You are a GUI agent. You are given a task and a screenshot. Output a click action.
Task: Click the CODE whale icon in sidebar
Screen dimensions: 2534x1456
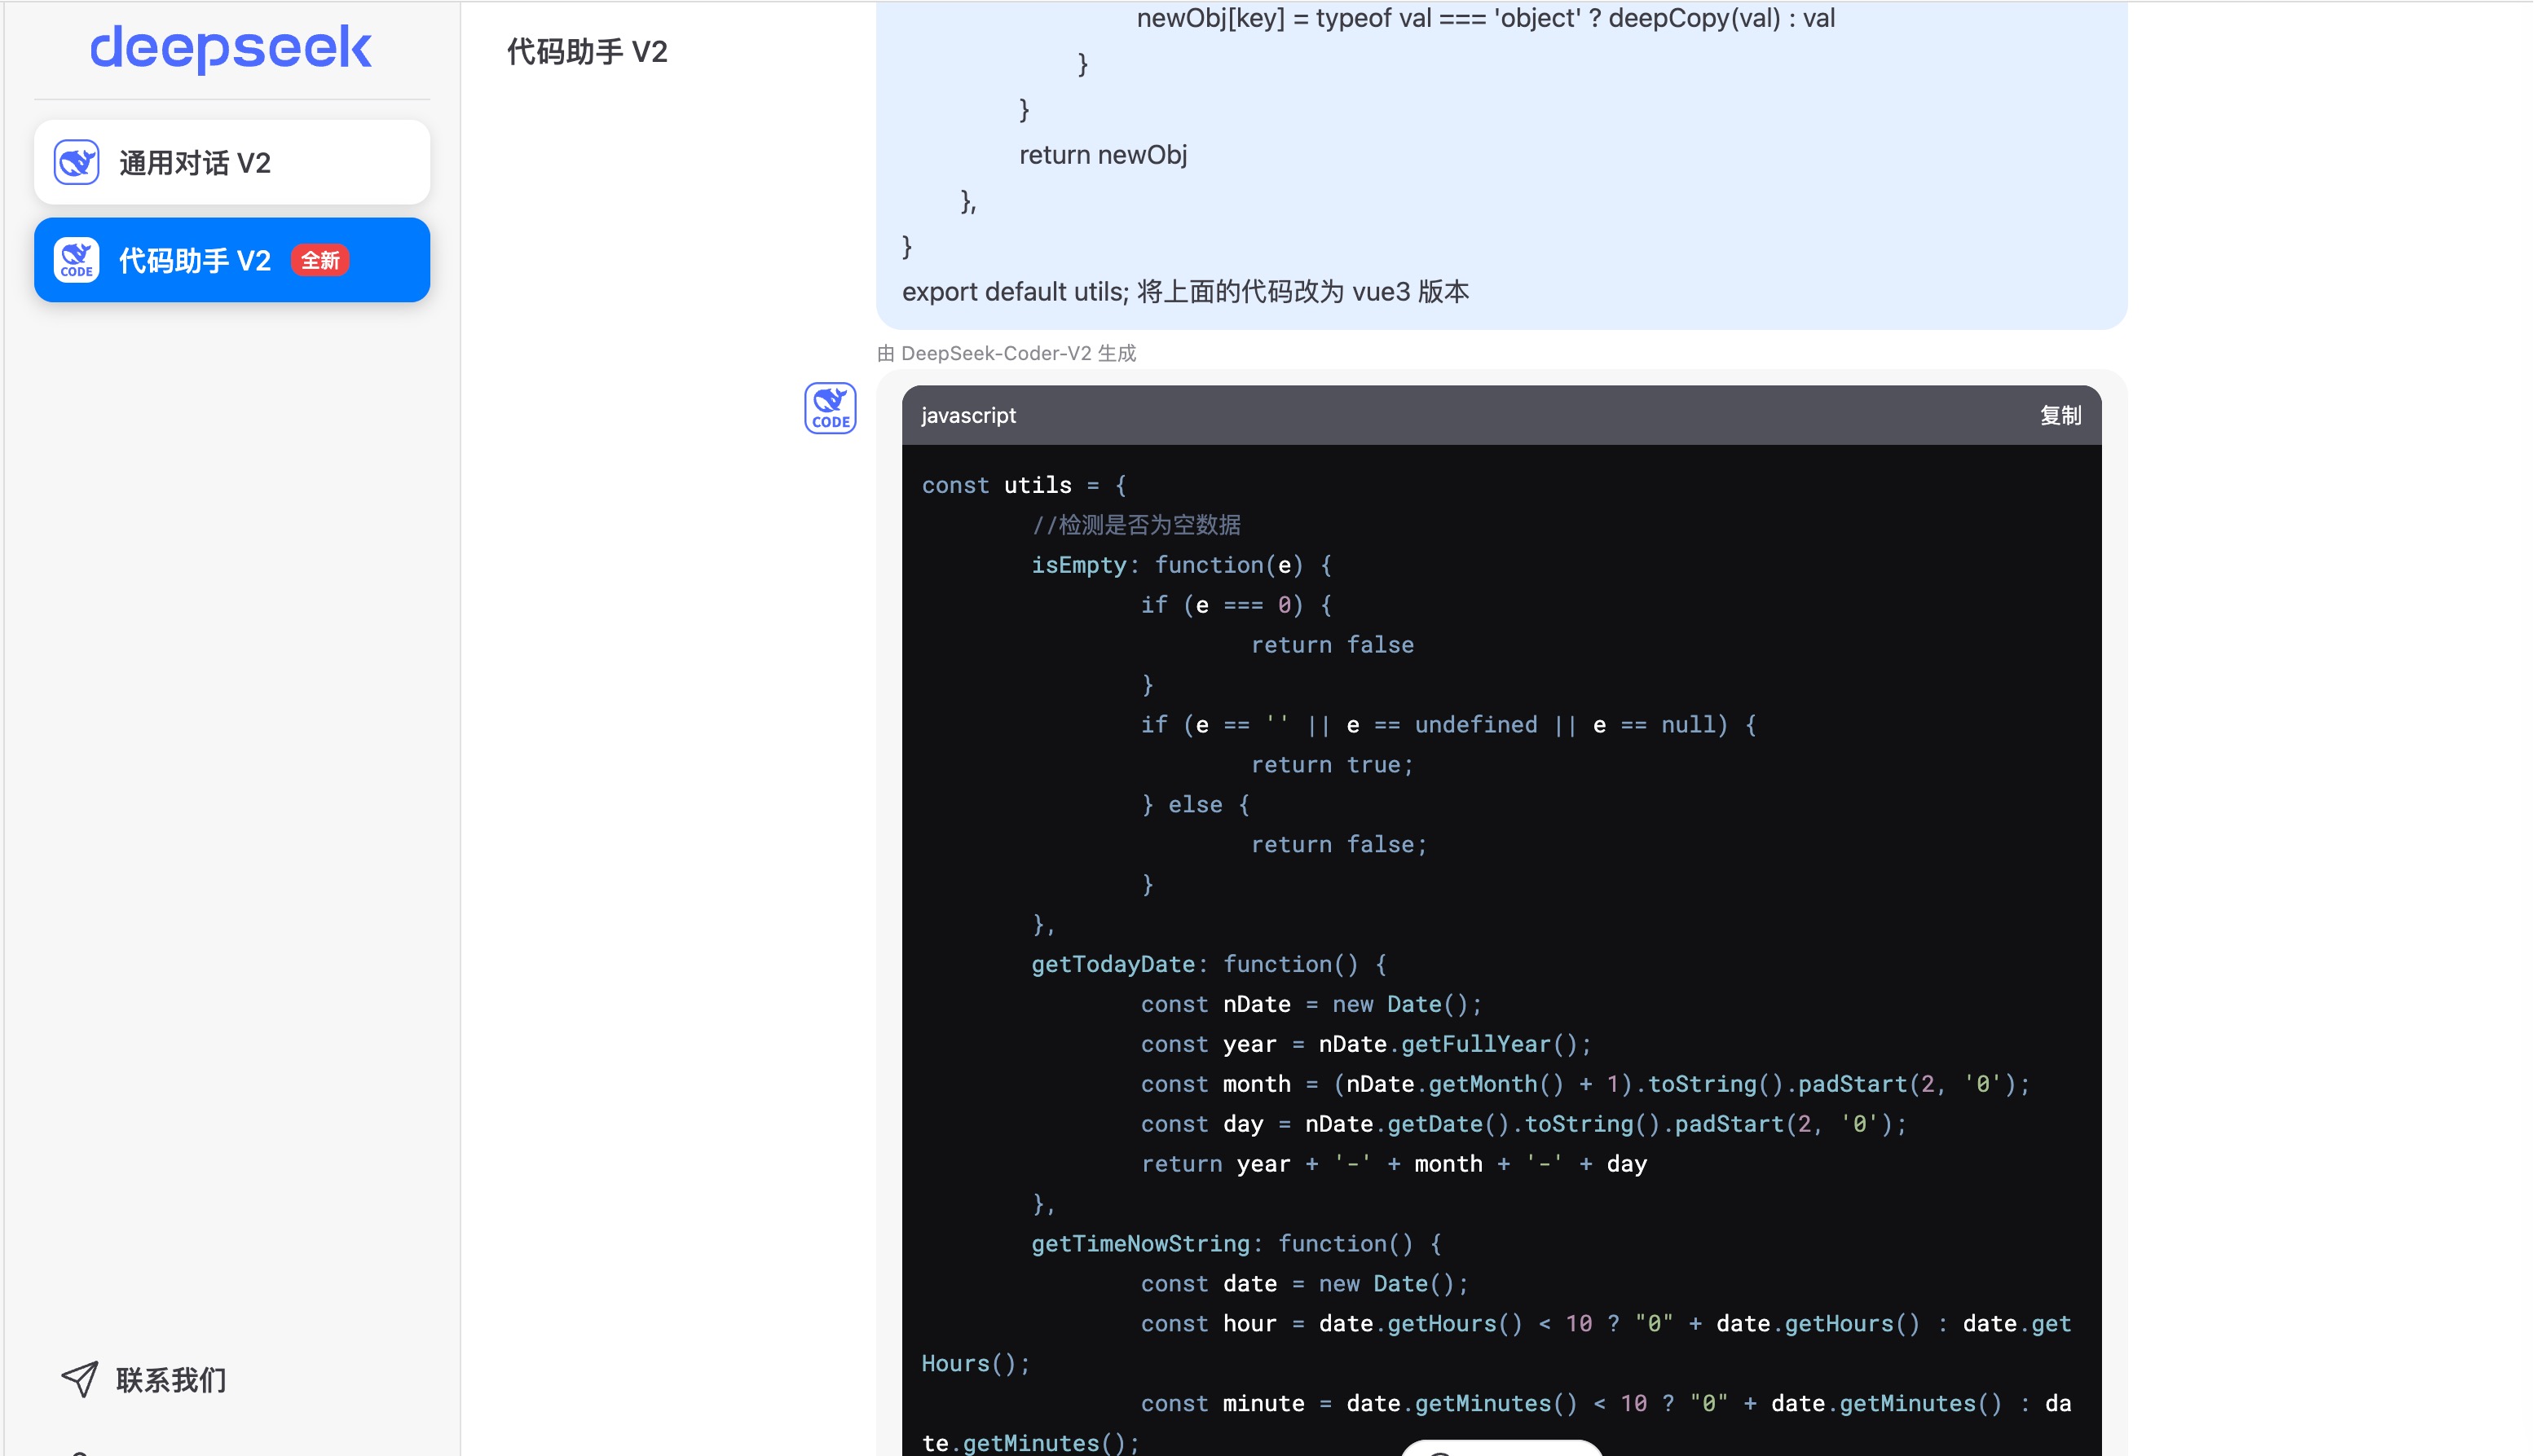[76, 260]
